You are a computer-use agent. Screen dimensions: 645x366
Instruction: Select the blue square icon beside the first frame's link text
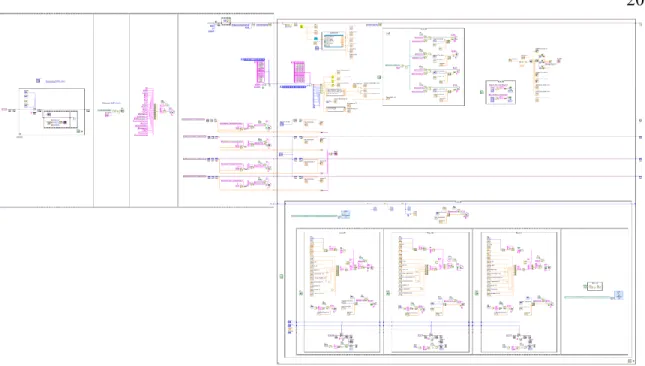click(38, 81)
